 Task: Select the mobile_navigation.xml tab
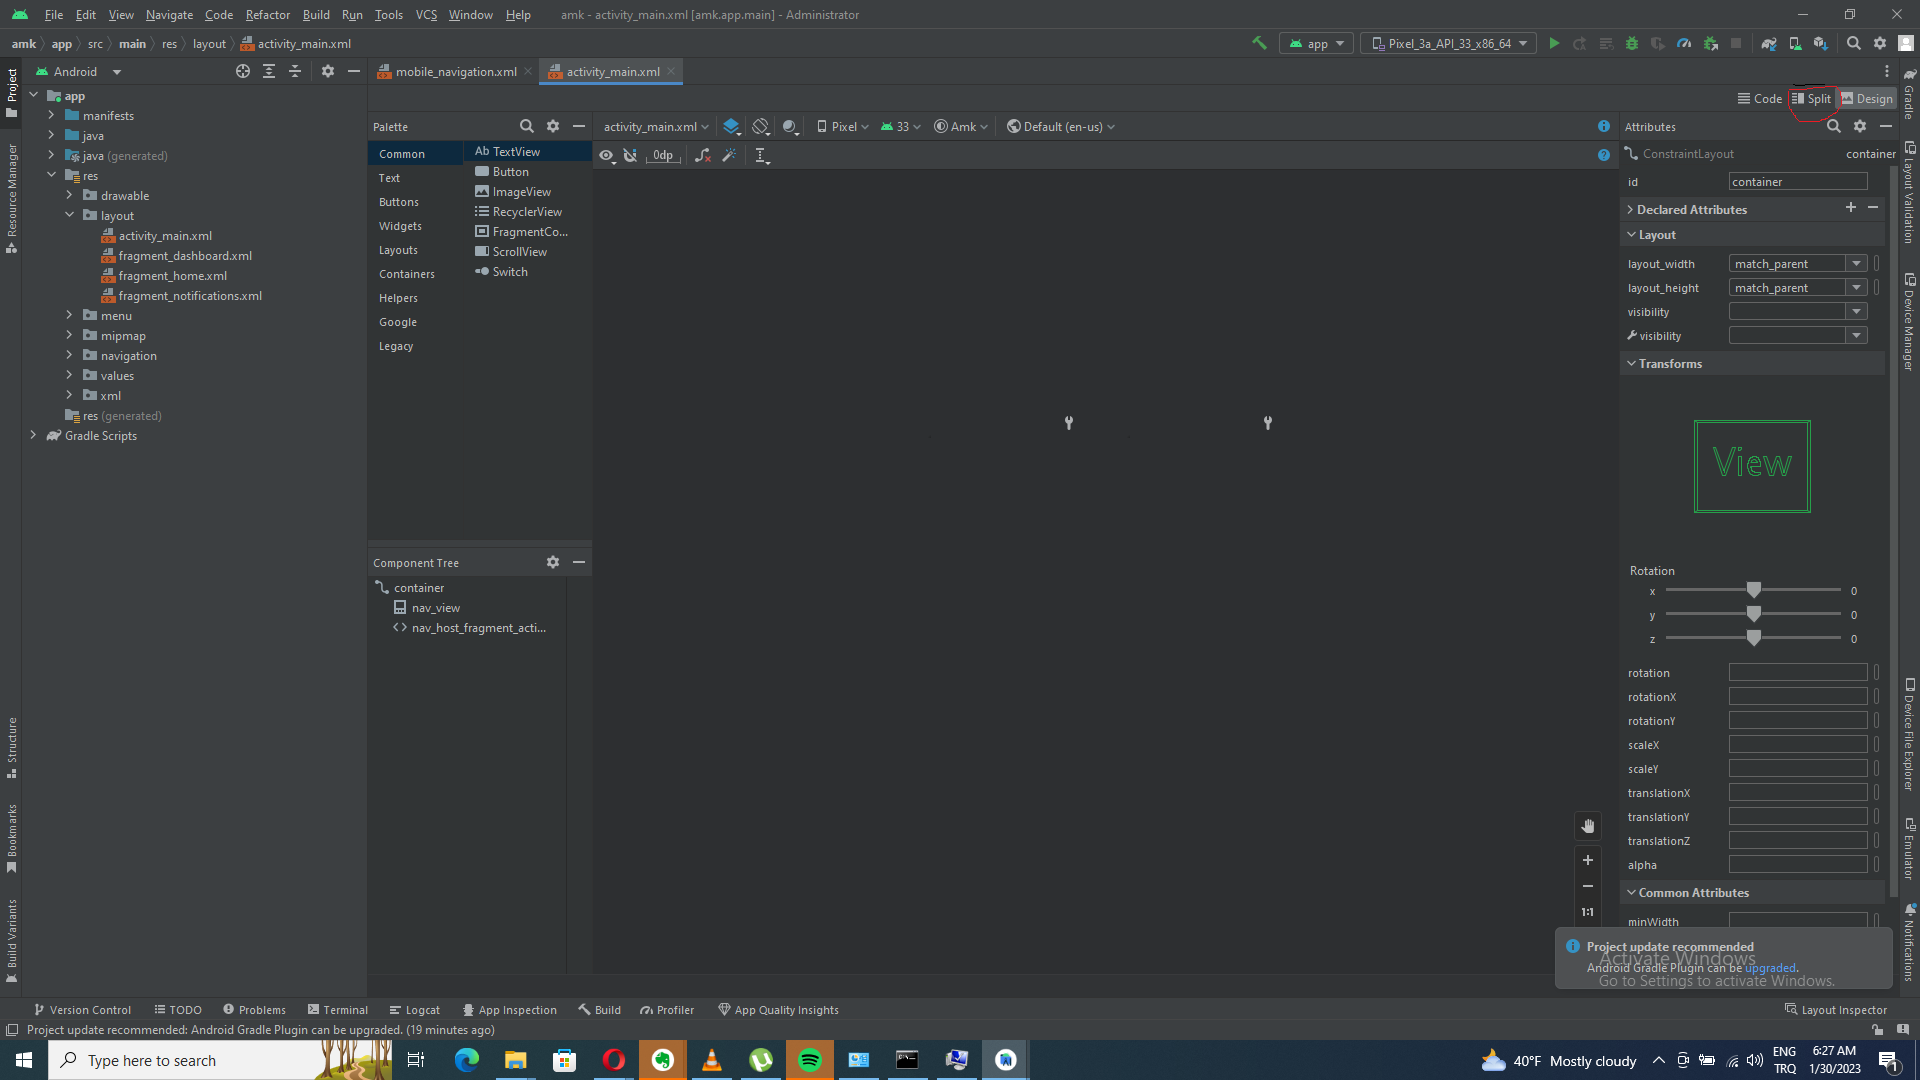pyautogui.click(x=452, y=71)
